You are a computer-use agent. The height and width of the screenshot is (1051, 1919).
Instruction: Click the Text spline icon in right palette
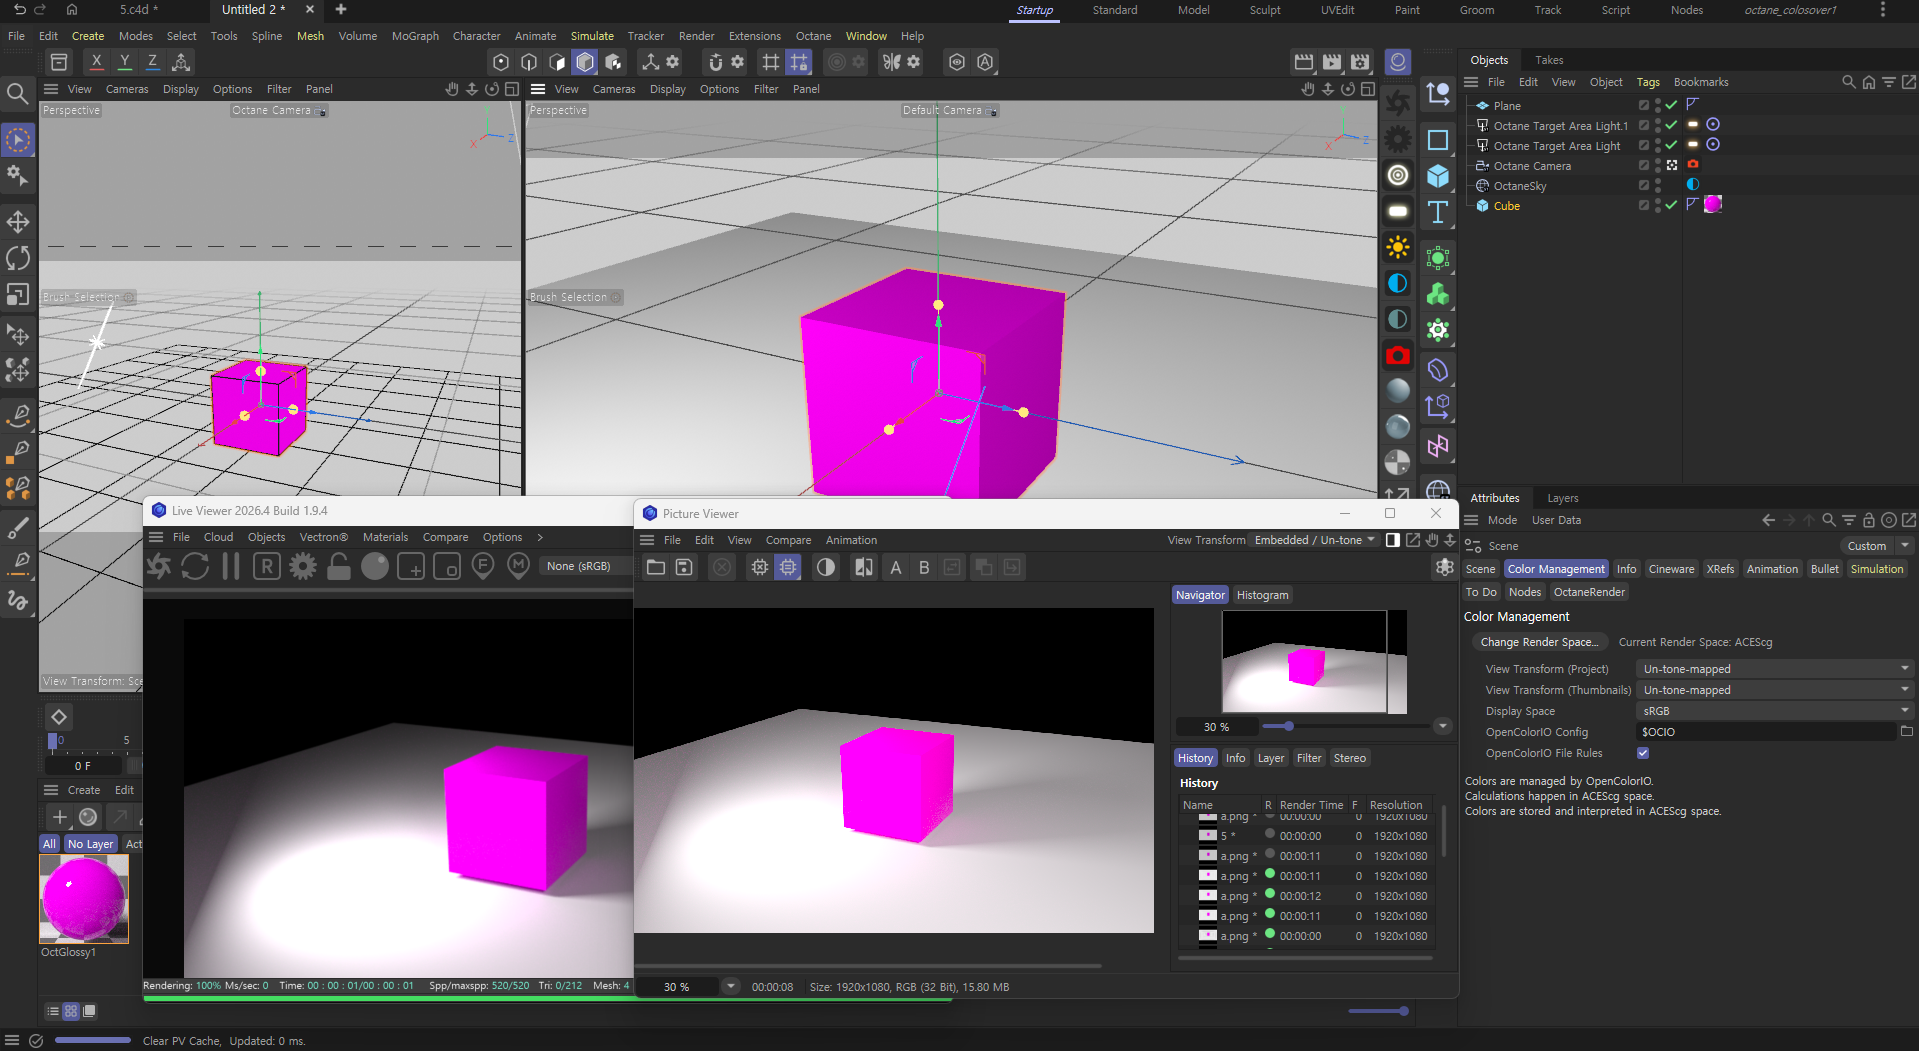pos(1438,212)
